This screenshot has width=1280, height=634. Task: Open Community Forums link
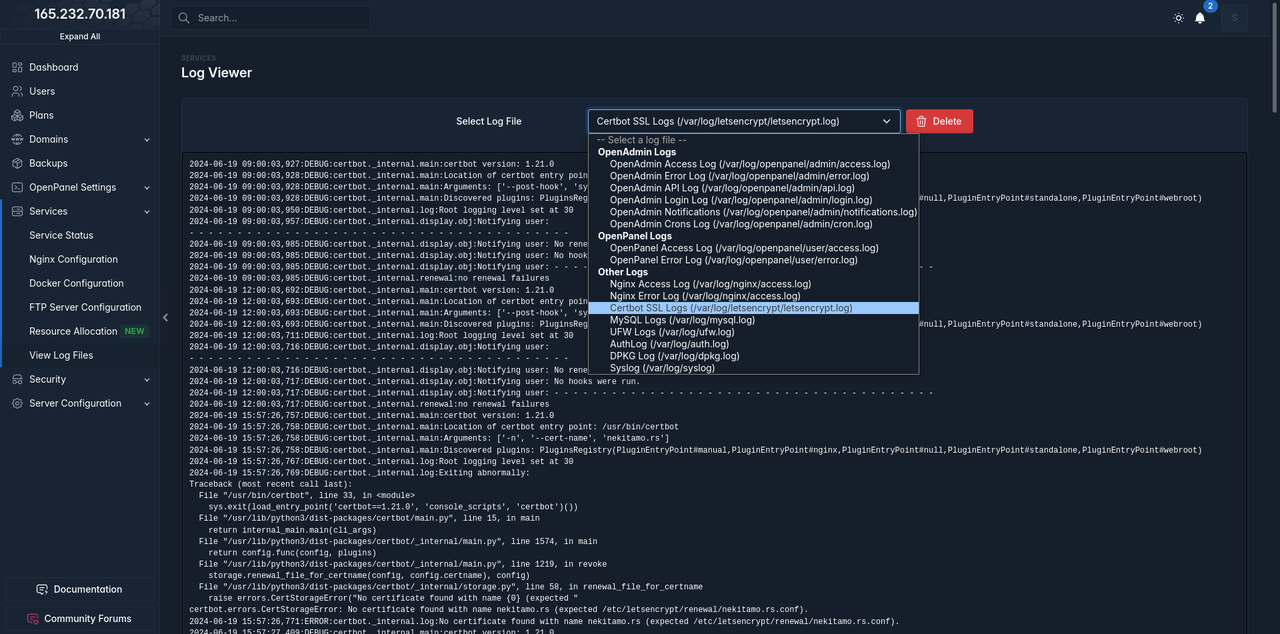click(80, 618)
